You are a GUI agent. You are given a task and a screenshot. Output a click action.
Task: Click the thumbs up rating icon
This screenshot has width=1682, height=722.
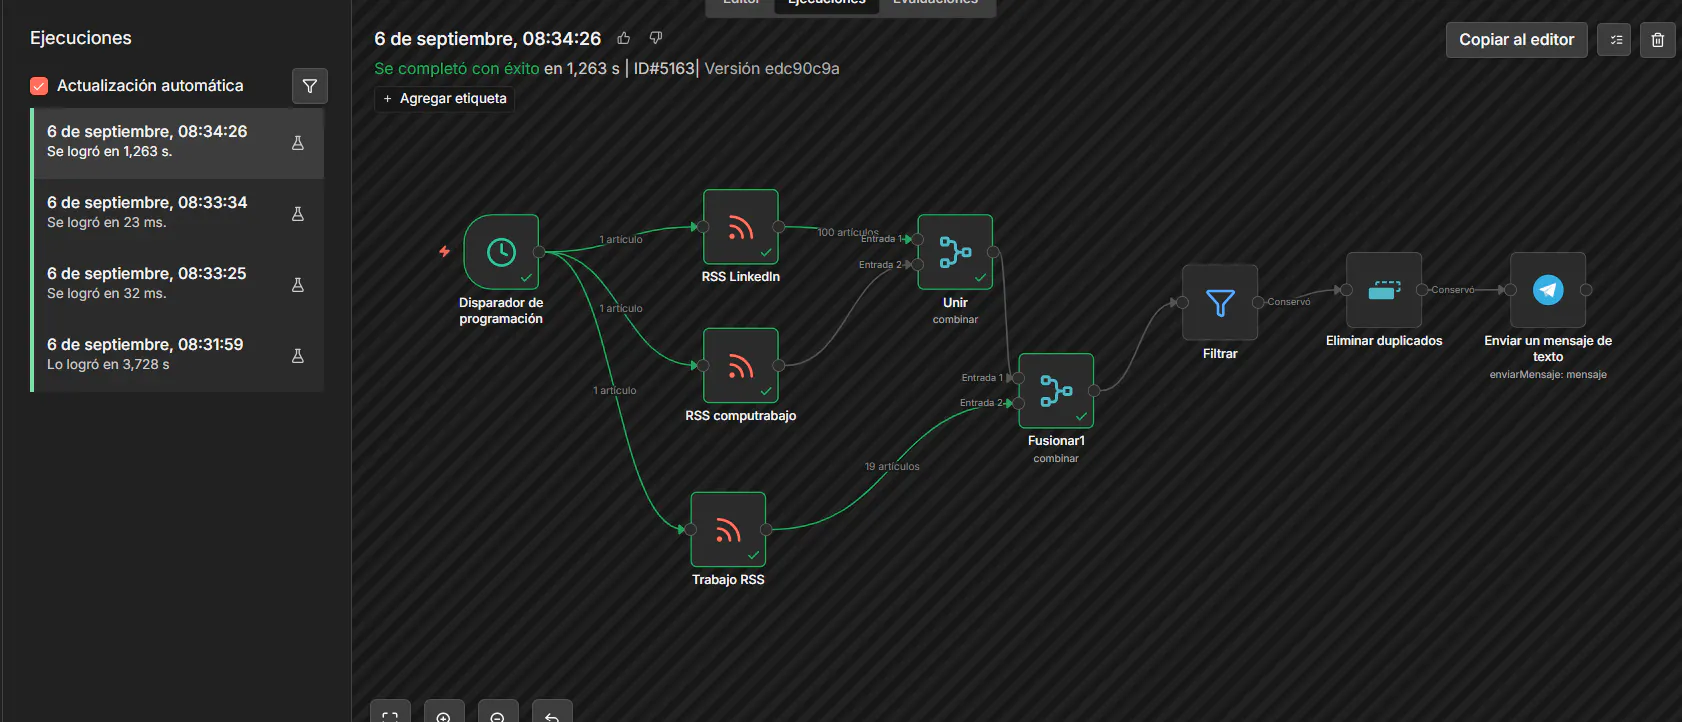click(624, 38)
